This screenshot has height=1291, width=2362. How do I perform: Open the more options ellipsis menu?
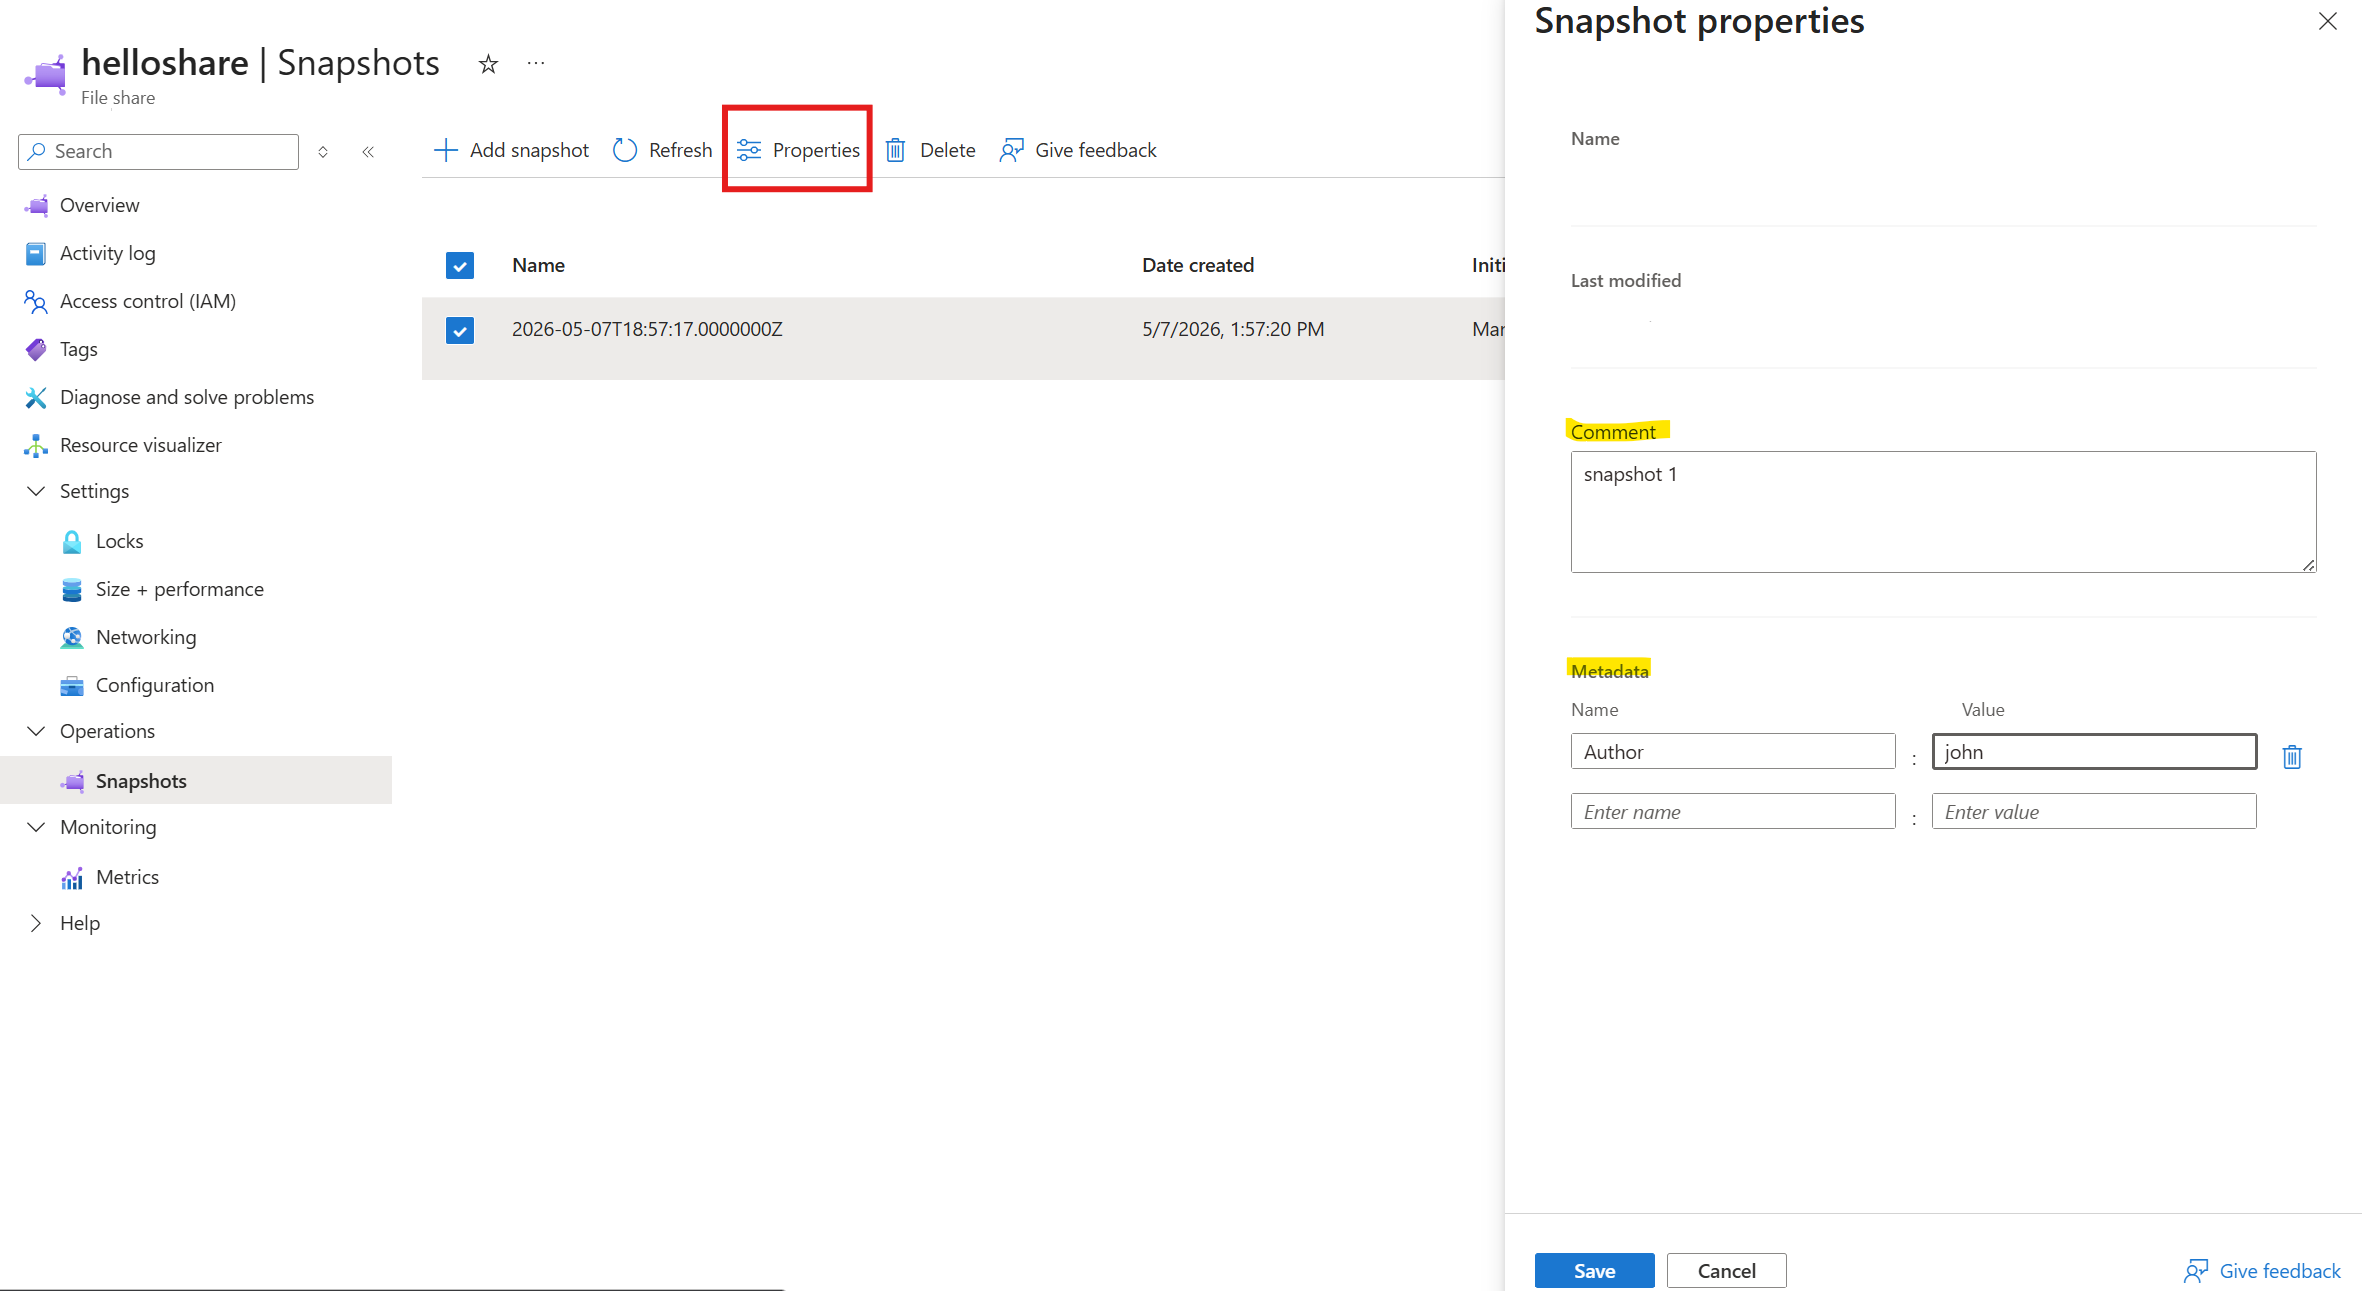click(536, 63)
